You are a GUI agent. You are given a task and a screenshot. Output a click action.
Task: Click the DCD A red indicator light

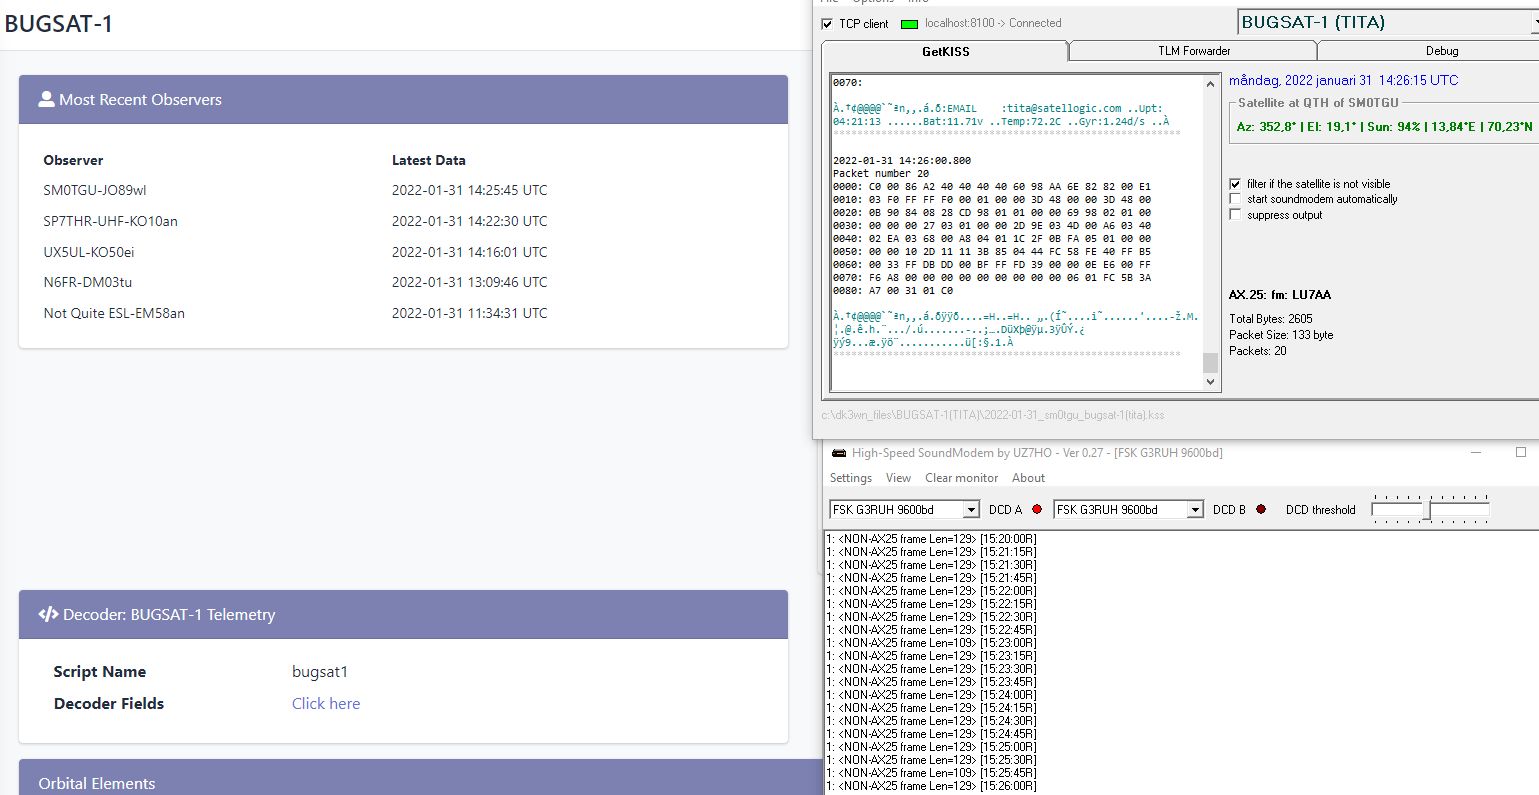[1037, 510]
